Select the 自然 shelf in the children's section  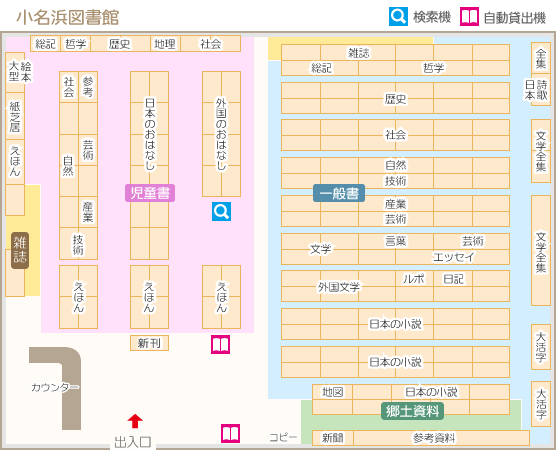[x=69, y=165]
